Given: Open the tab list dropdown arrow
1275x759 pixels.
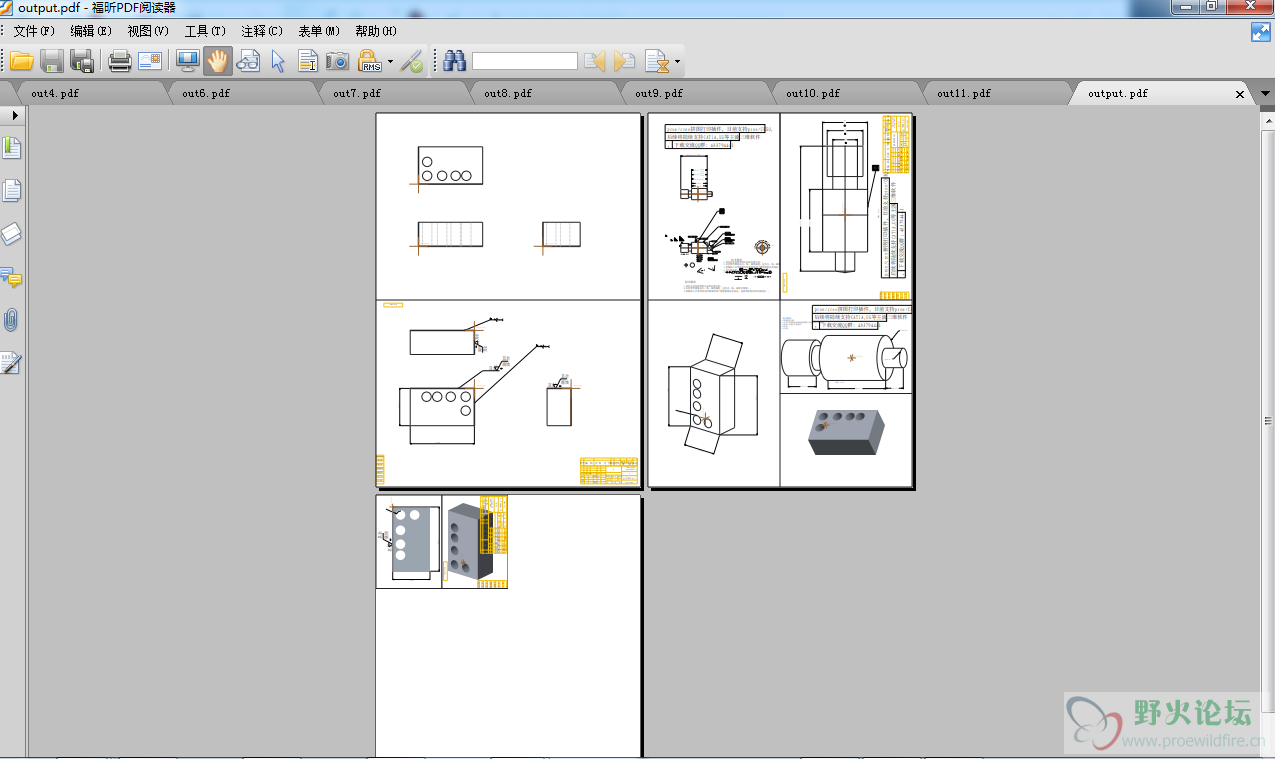Looking at the screenshot, I should 1265,94.
